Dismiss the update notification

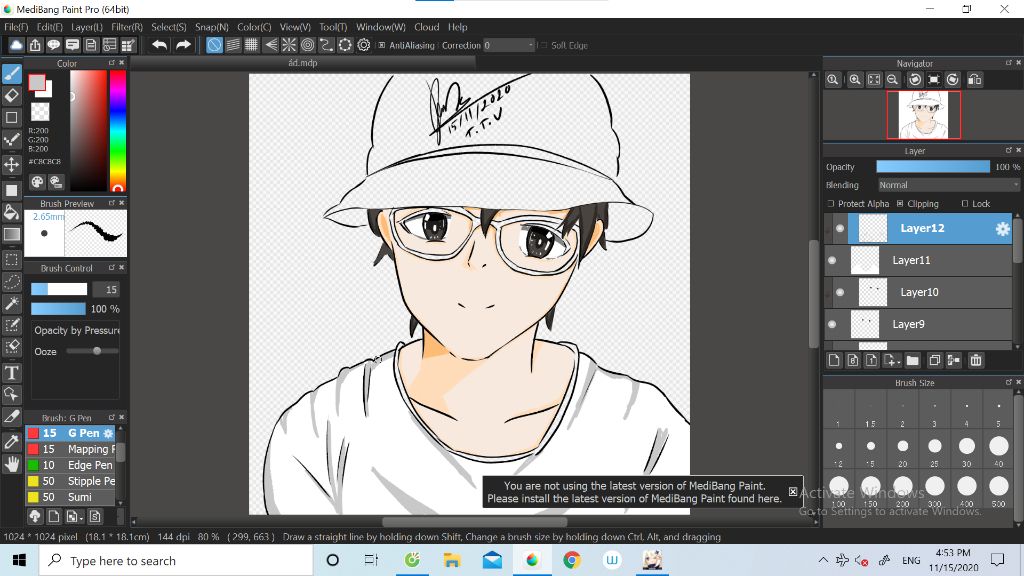[x=793, y=492]
